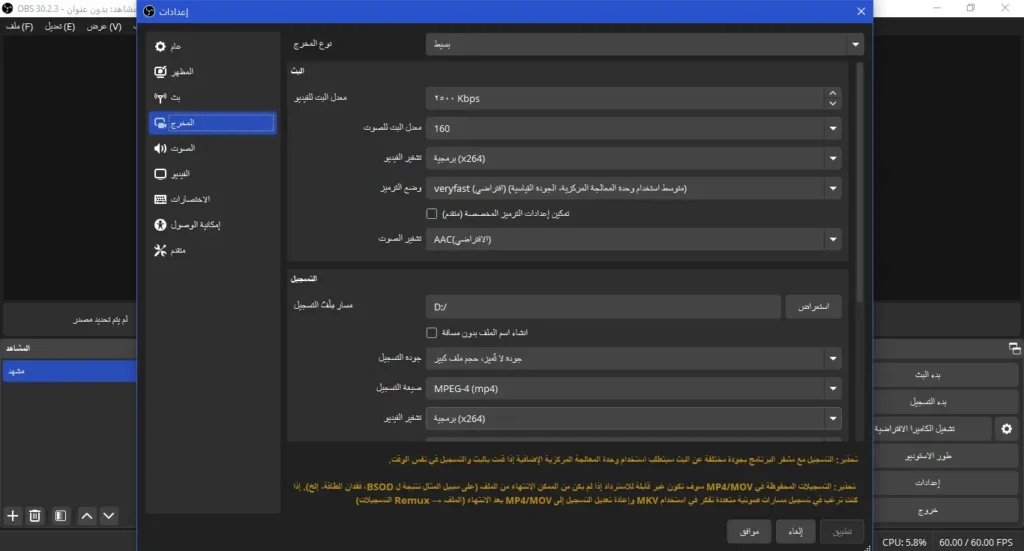This screenshot has height=551, width=1024.
Task: Click Start Recording (بدء التسجيل) in main window
Action: tap(945, 401)
